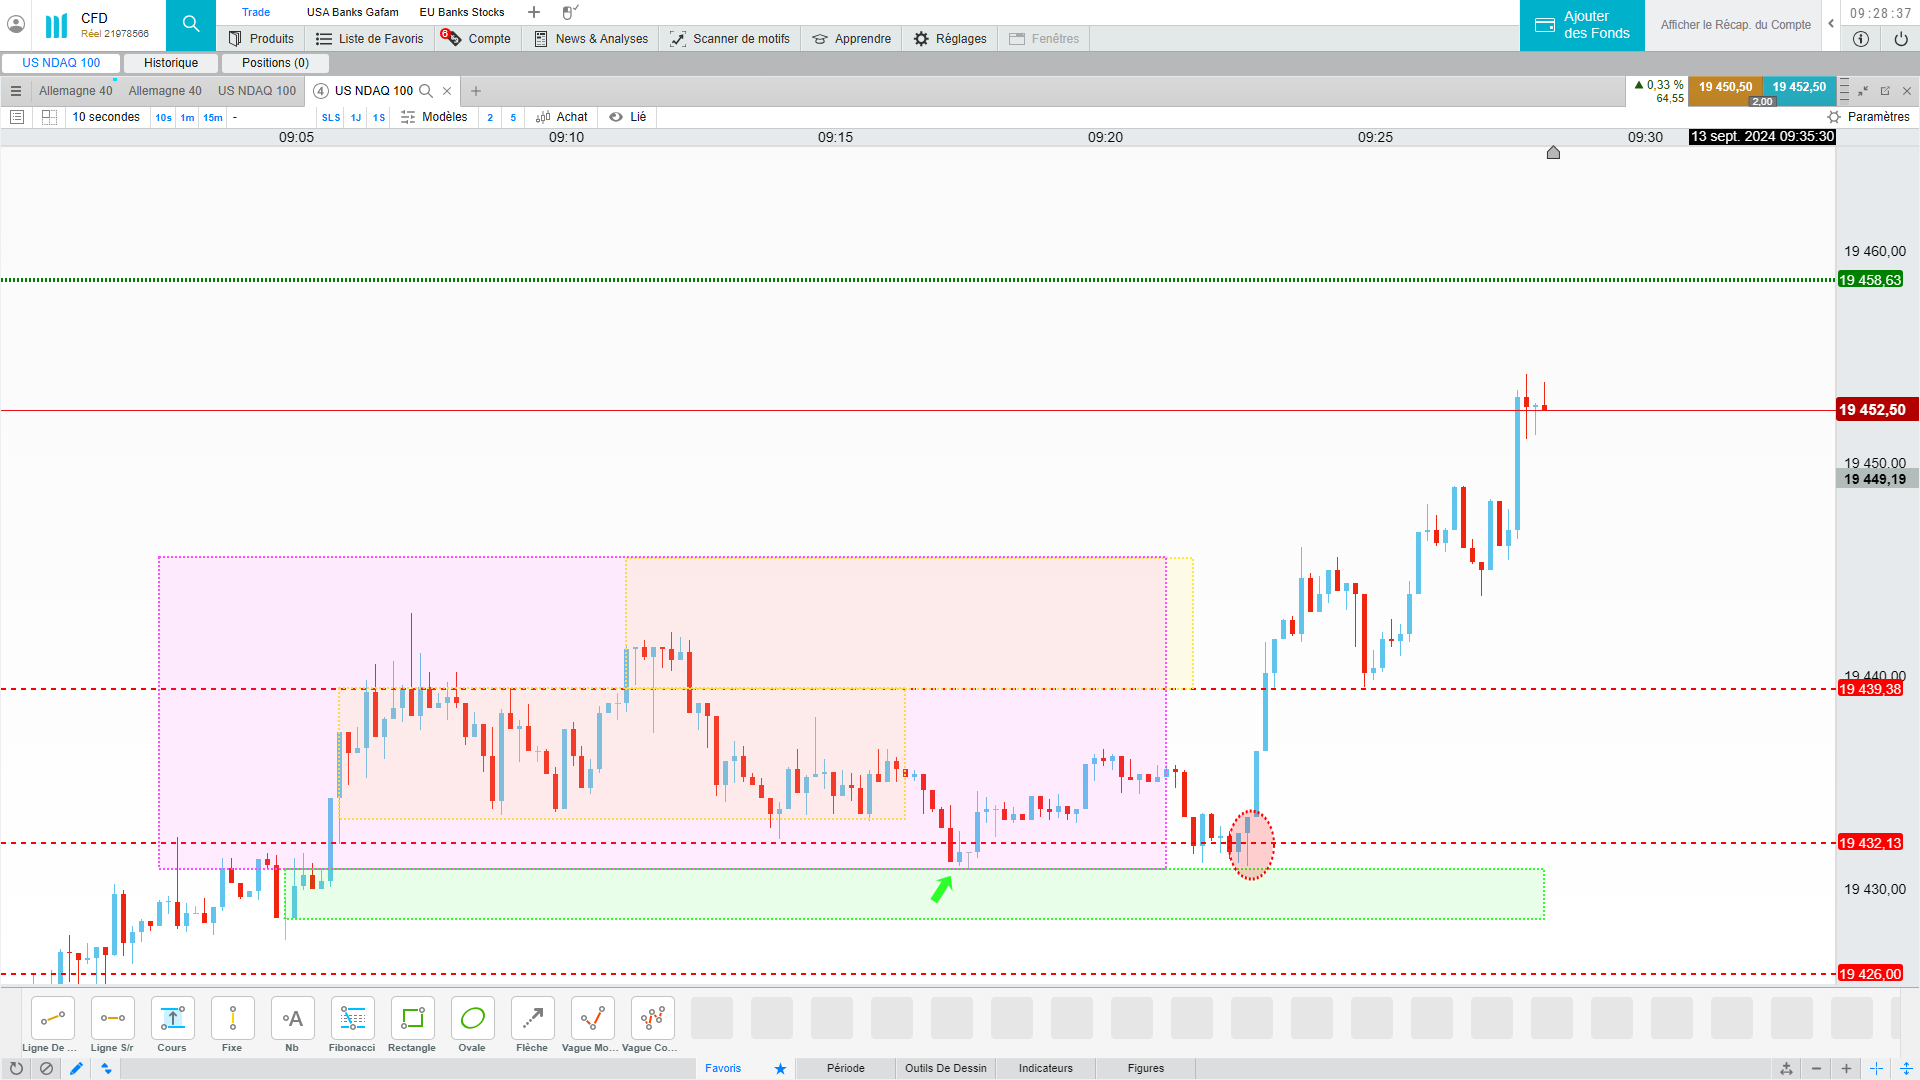Select the Fibonacci drawing tool
This screenshot has height=1080, width=1920.
[x=352, y=1019]
